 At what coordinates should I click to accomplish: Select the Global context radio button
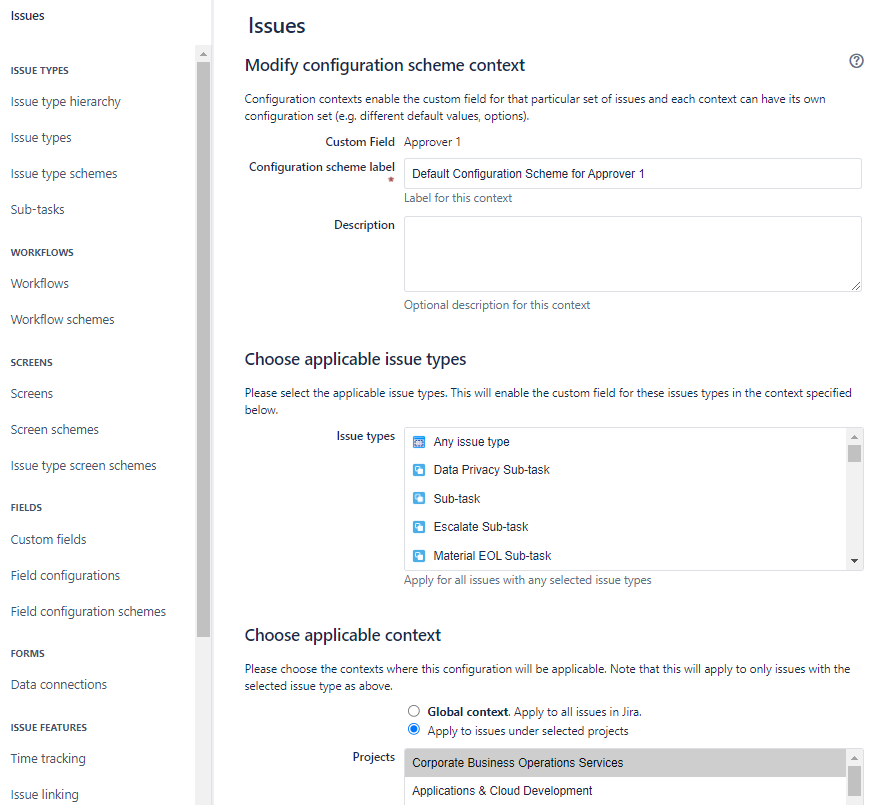click(x=414, y=711)
